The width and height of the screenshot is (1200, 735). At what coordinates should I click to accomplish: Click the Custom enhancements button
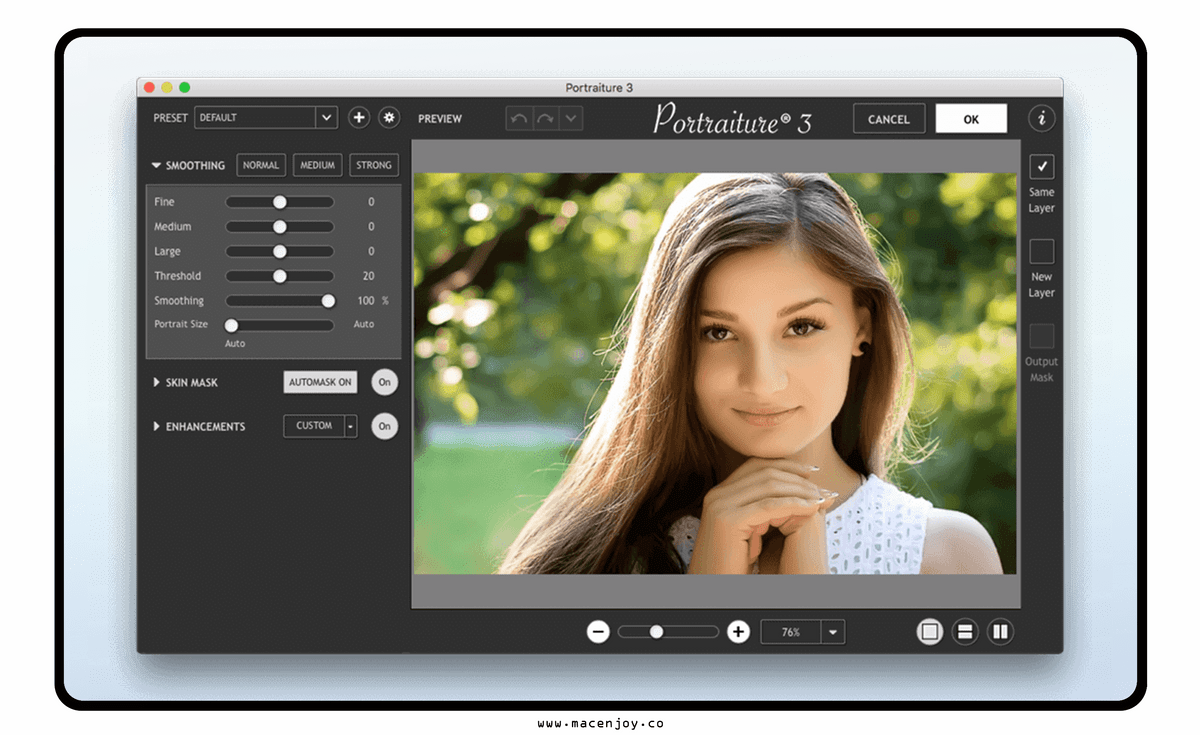click(314, 426)
